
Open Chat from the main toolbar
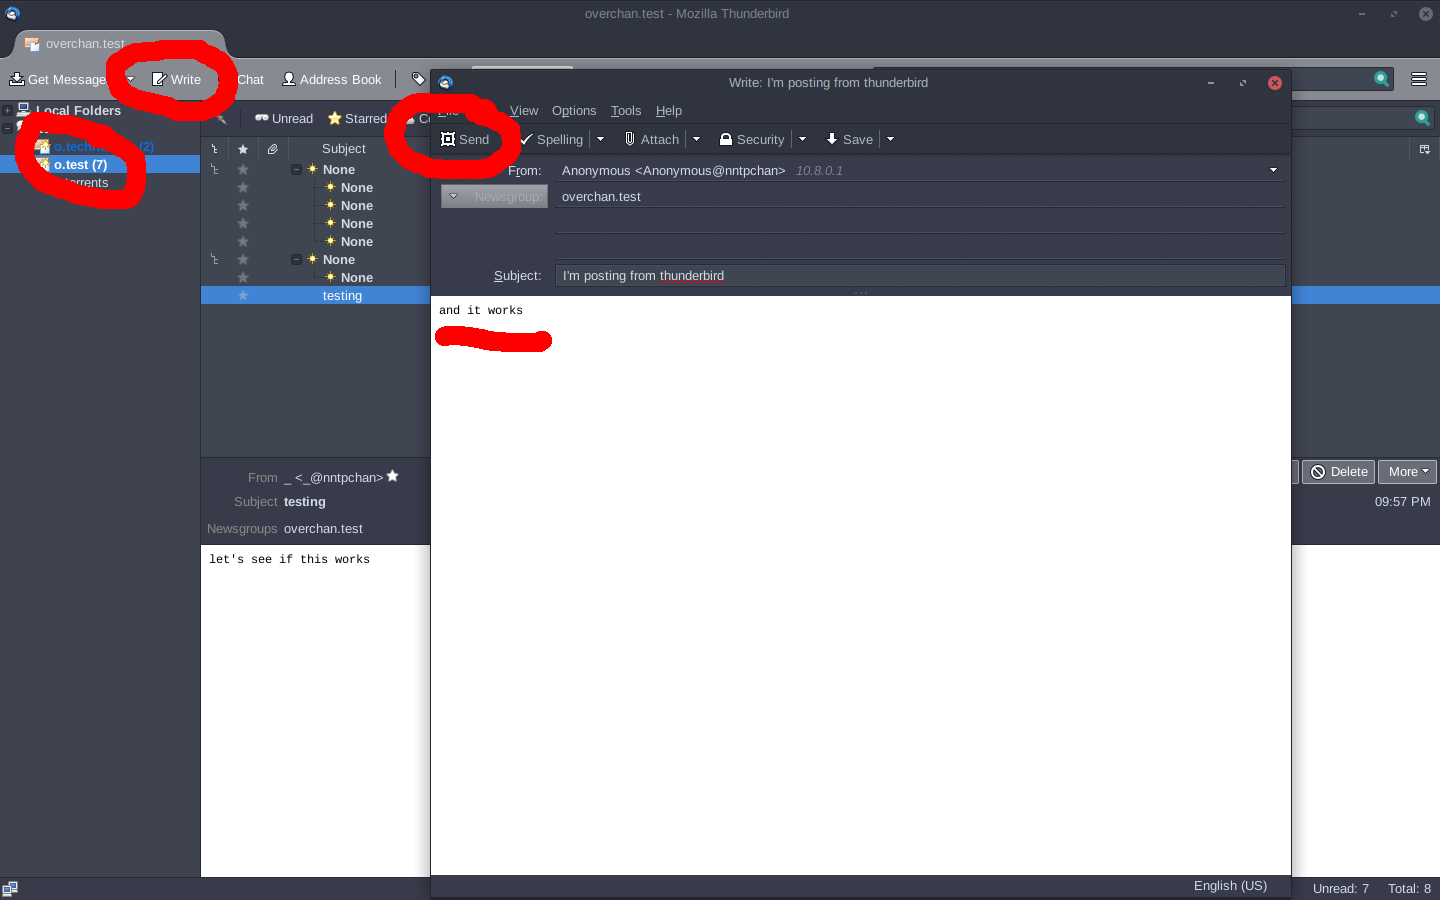pos(250,79)
